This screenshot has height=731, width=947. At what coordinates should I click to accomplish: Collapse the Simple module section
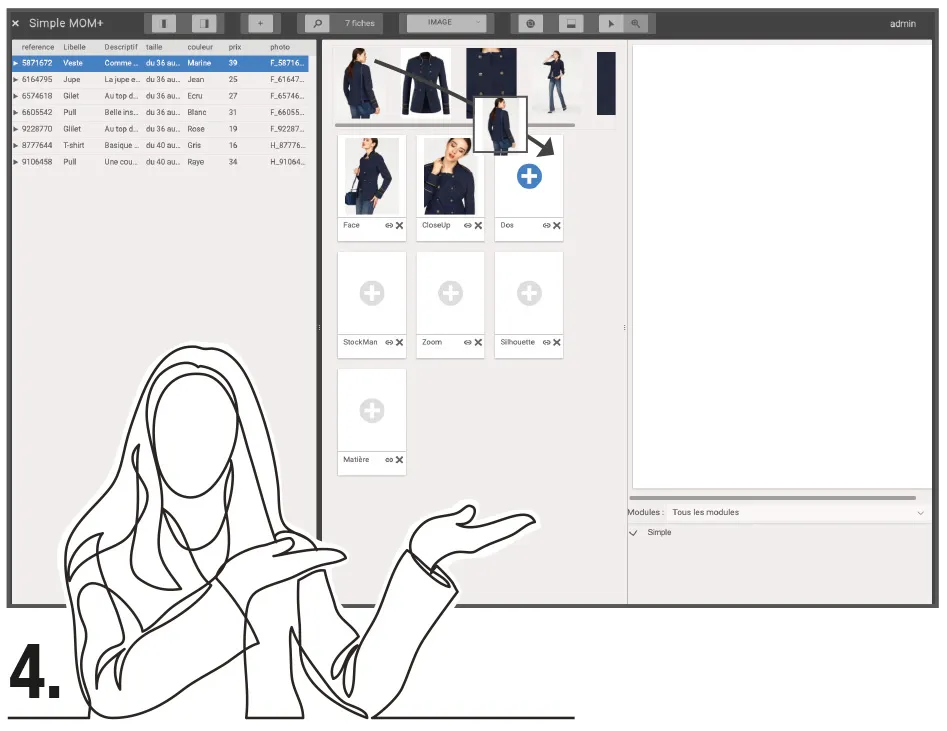633,533
